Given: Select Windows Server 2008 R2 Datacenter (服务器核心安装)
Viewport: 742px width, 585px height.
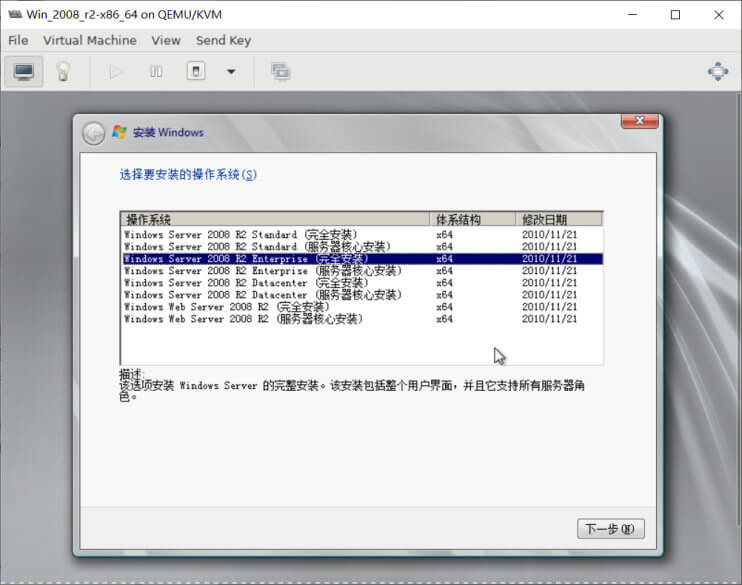Looking at the screenshot, I should pyautogui.click(x=362, y=295).
